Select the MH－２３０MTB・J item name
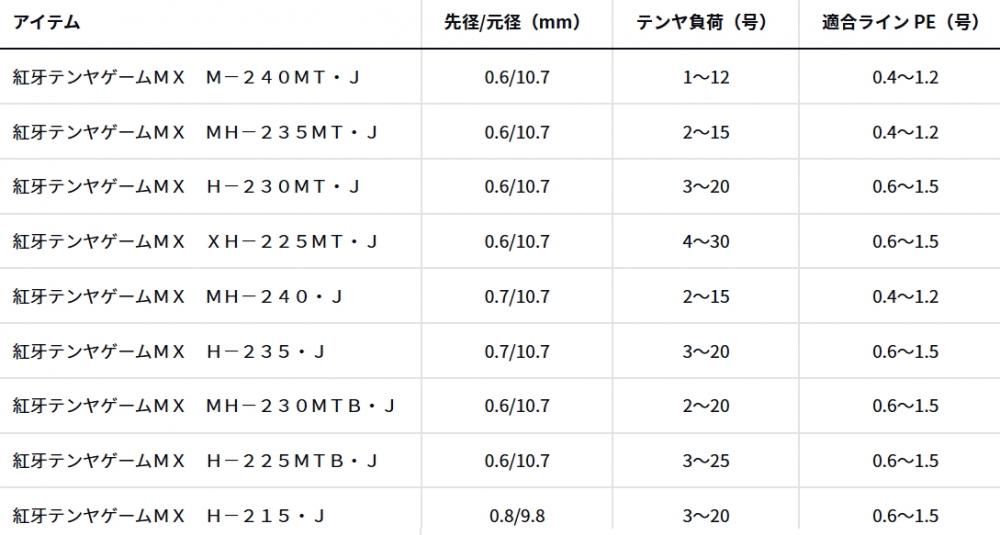Viewport: 1000px width, 535px height. [204, 406]
